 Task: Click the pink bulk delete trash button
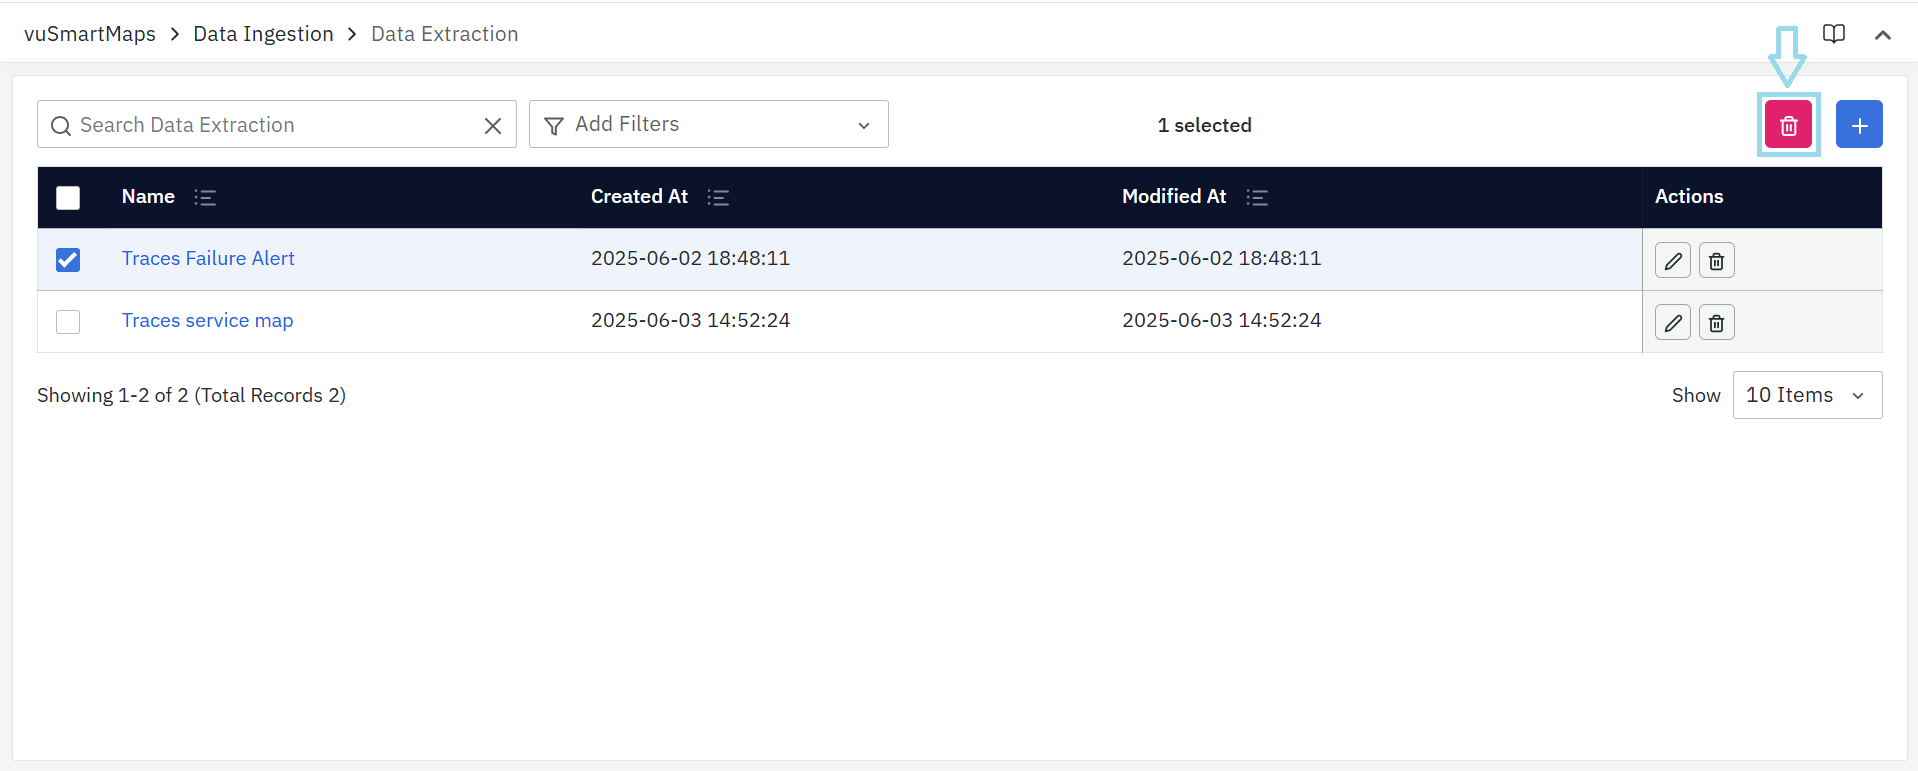1788,125
